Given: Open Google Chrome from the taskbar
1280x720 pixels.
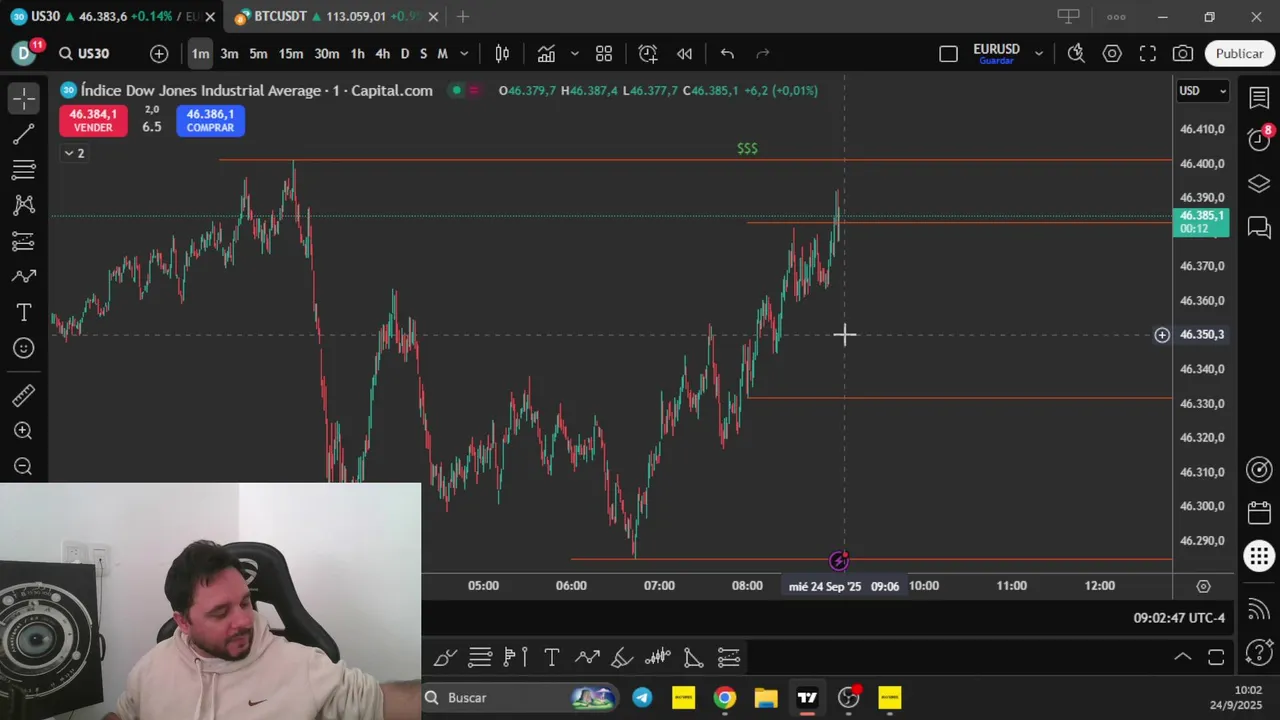Looking at the screenshot, I should point(725,698).
